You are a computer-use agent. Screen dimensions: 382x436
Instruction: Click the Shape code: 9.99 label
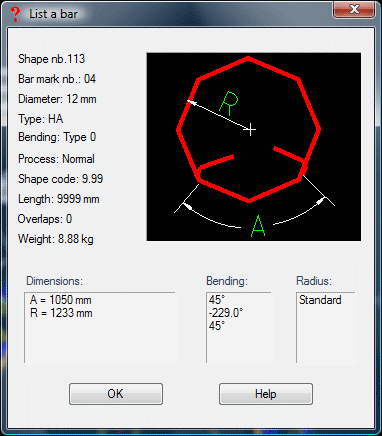pyautogui.click(x=60, y=179)
